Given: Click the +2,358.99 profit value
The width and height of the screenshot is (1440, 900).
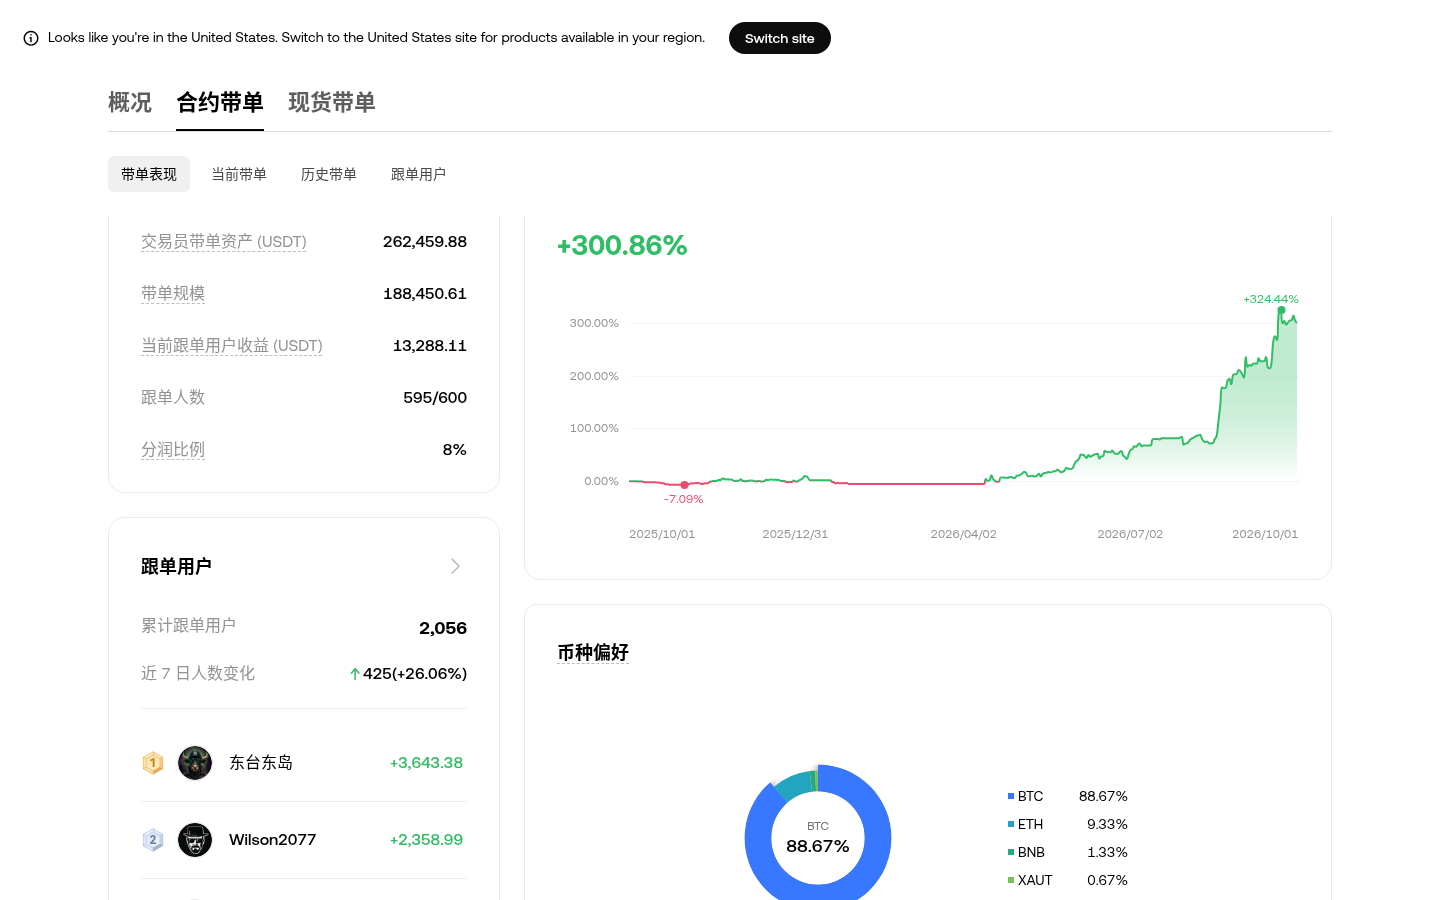Looking at the screenshot, I should [426, 840].
